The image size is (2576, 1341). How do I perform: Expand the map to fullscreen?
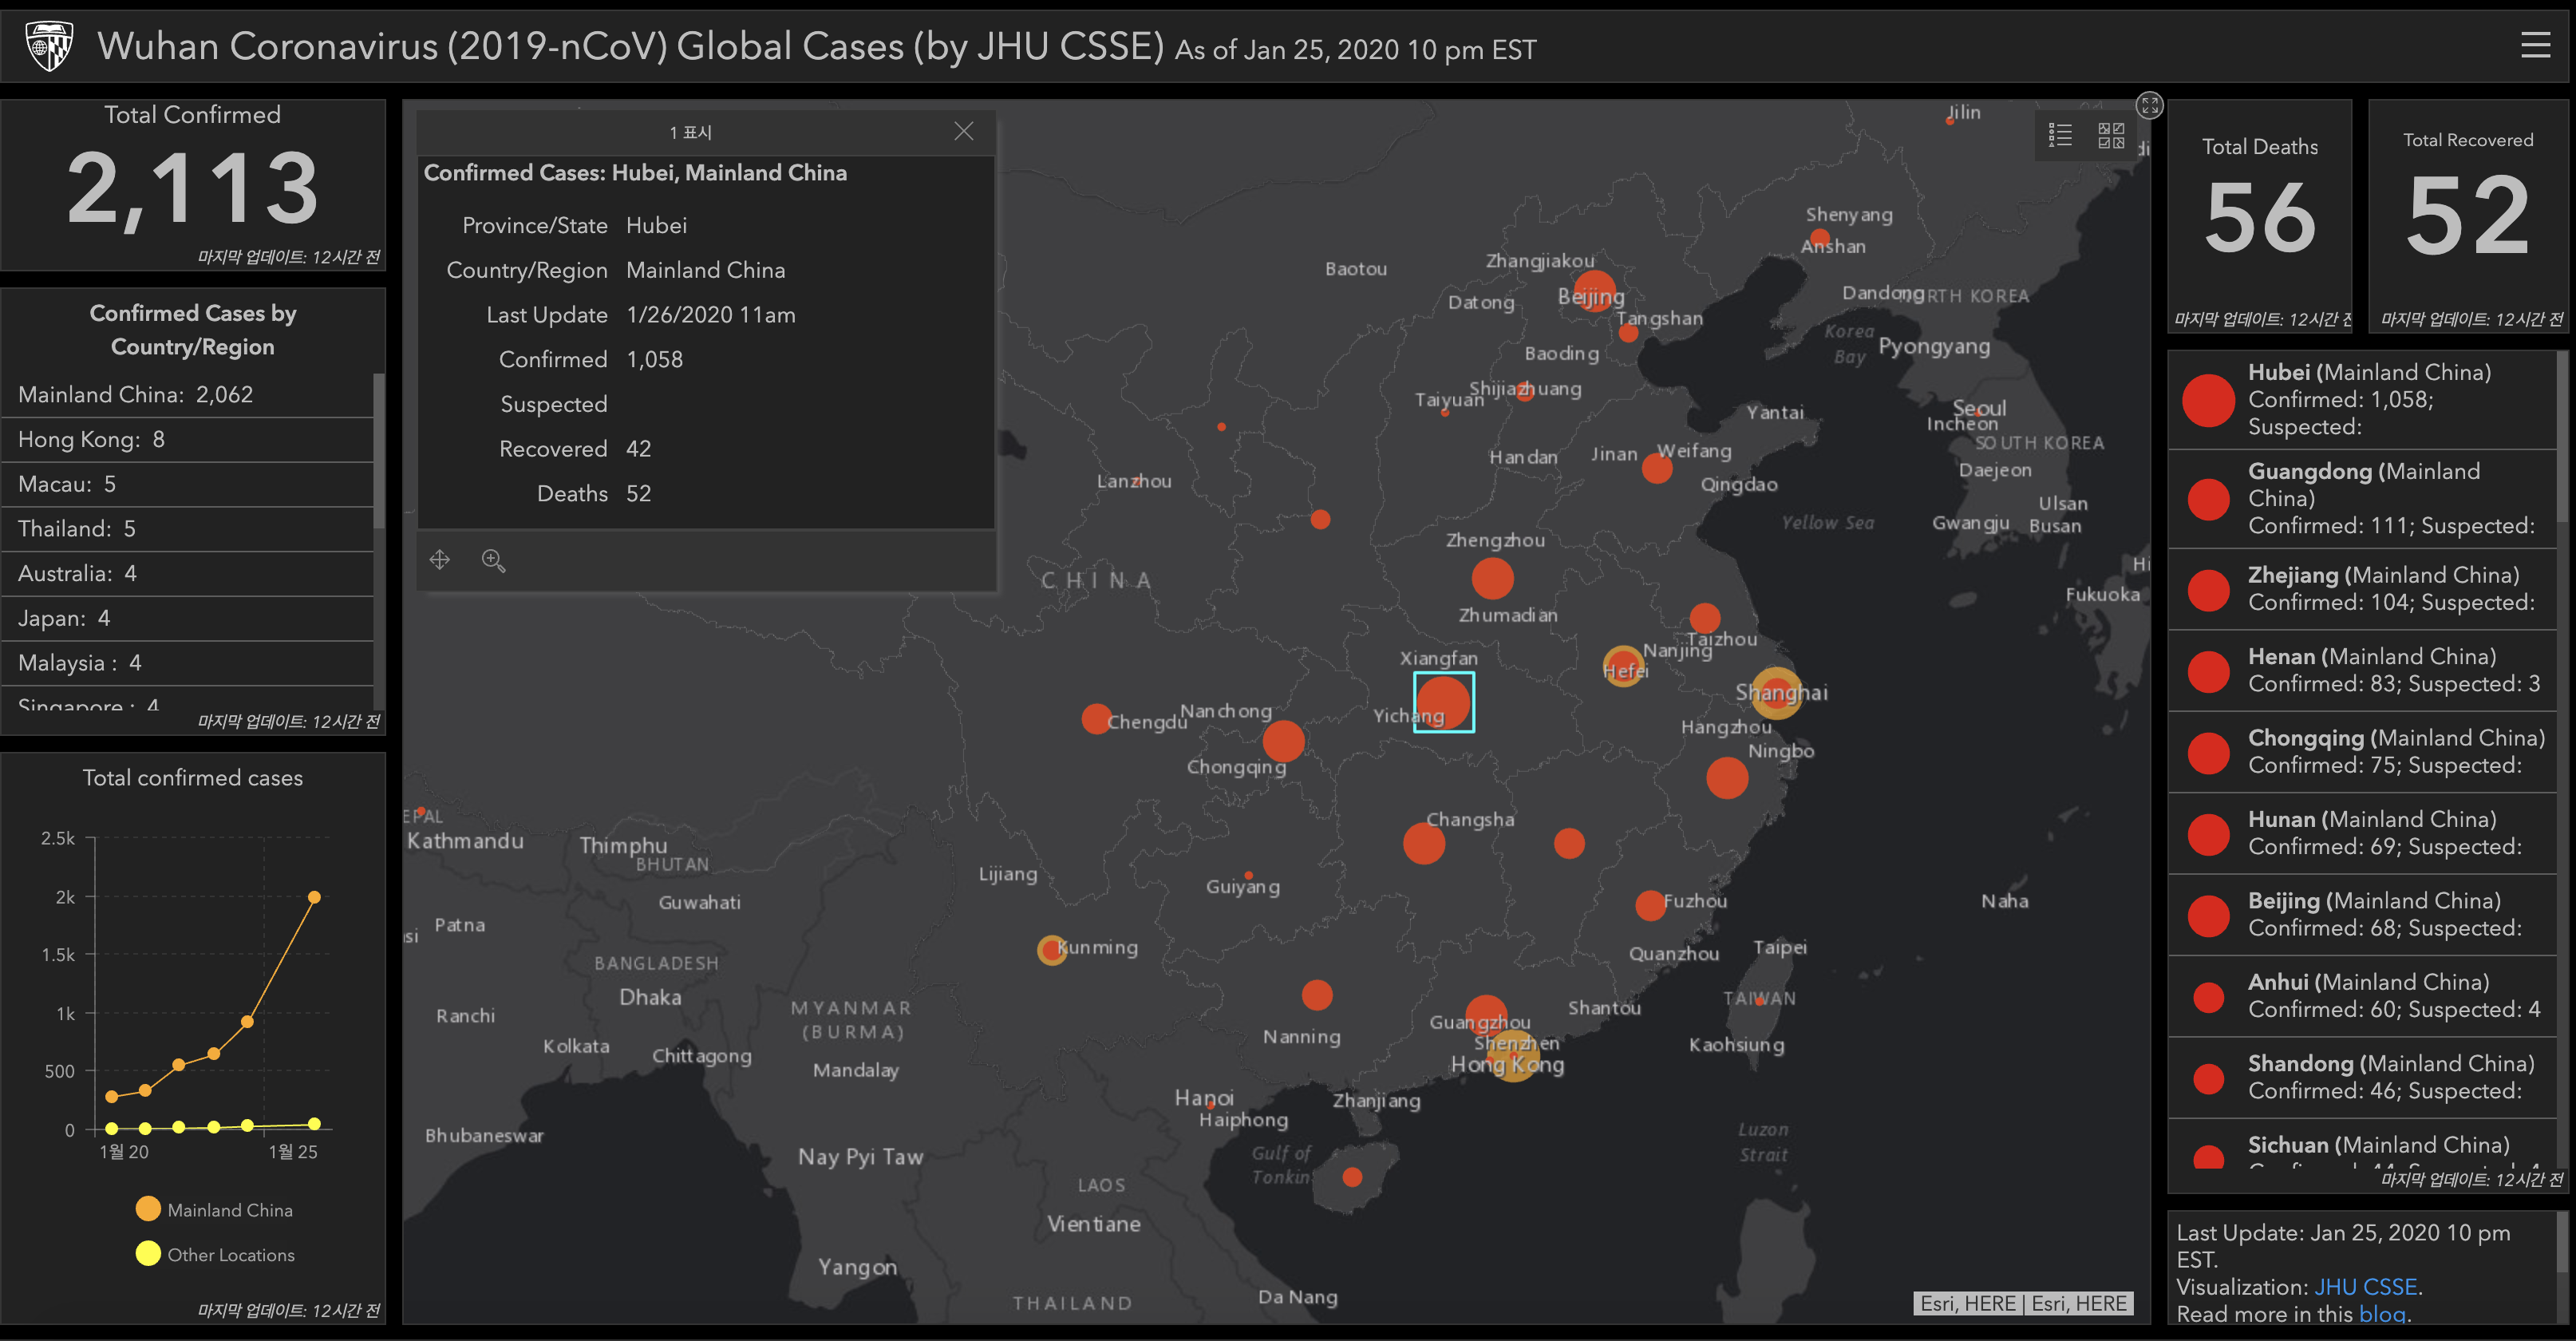click(2149, 105)
